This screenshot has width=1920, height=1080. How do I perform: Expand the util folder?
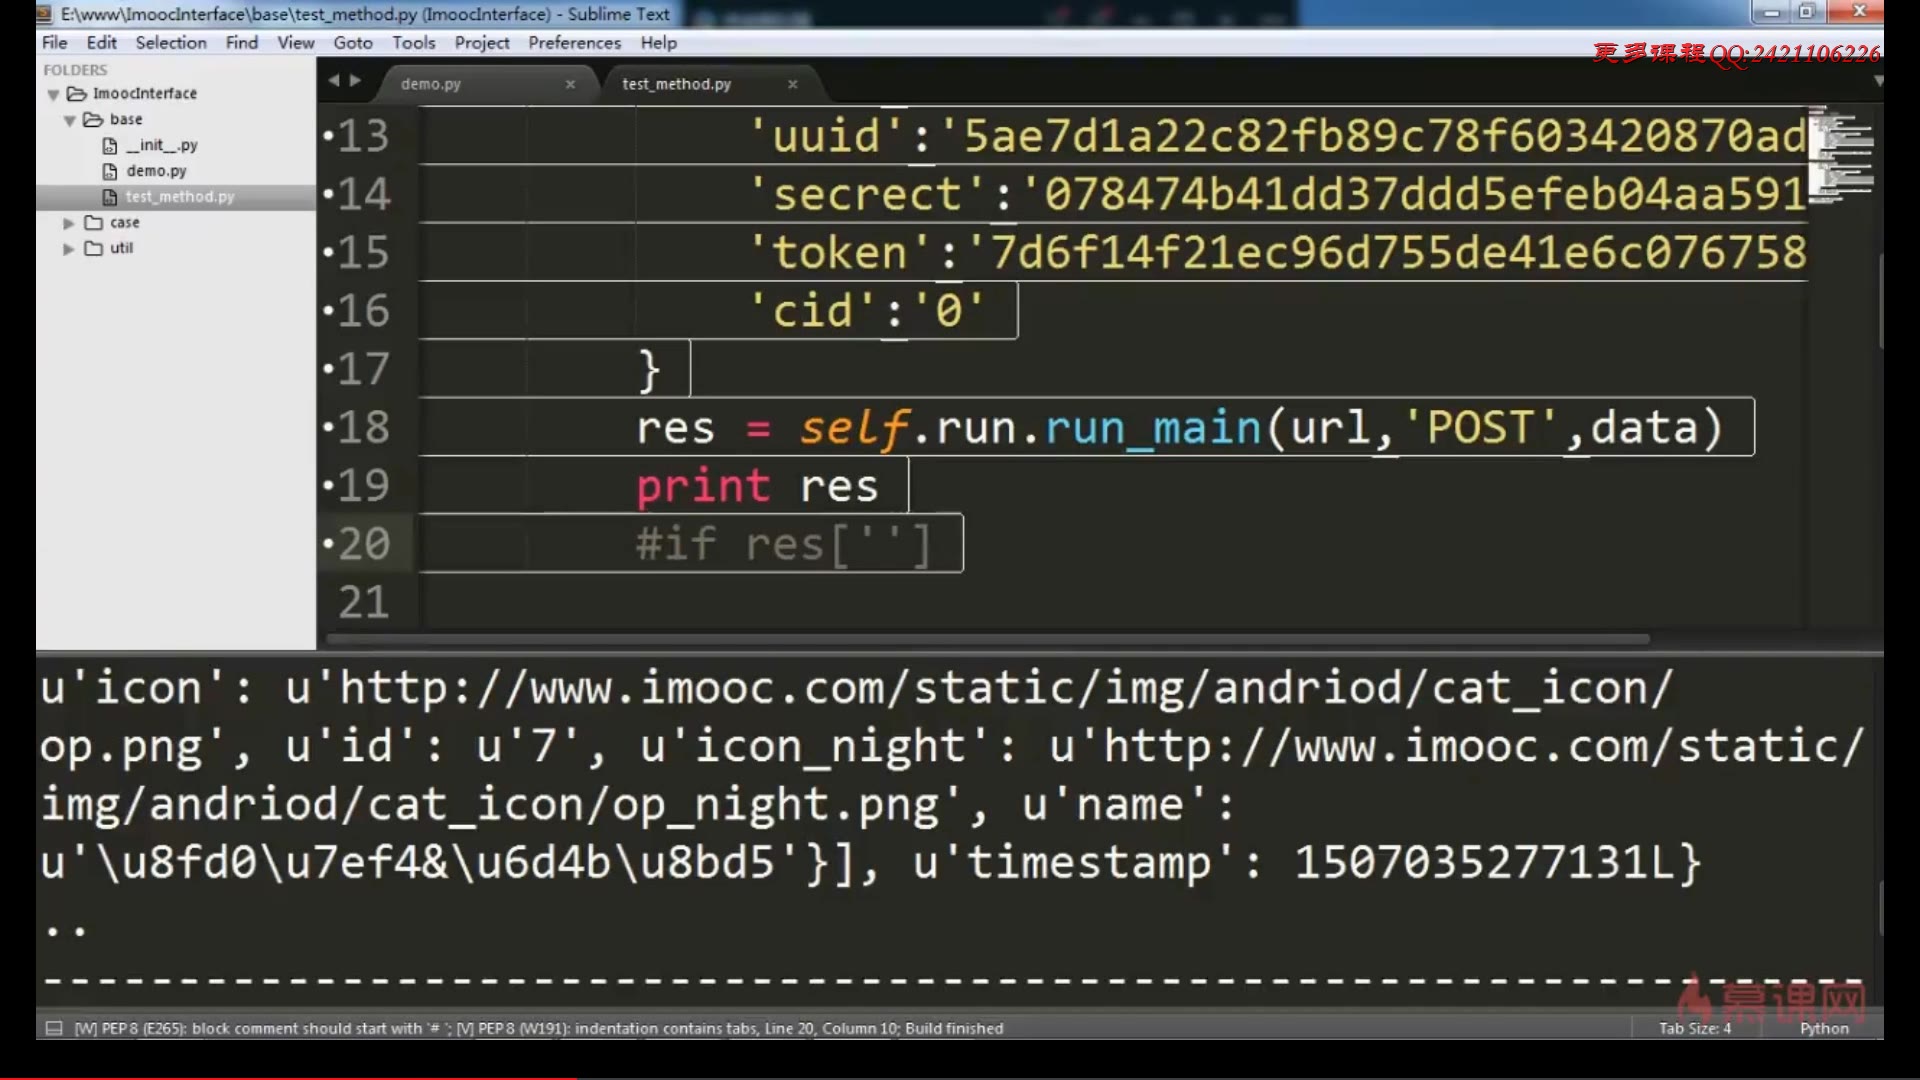[x=68, y=249]
